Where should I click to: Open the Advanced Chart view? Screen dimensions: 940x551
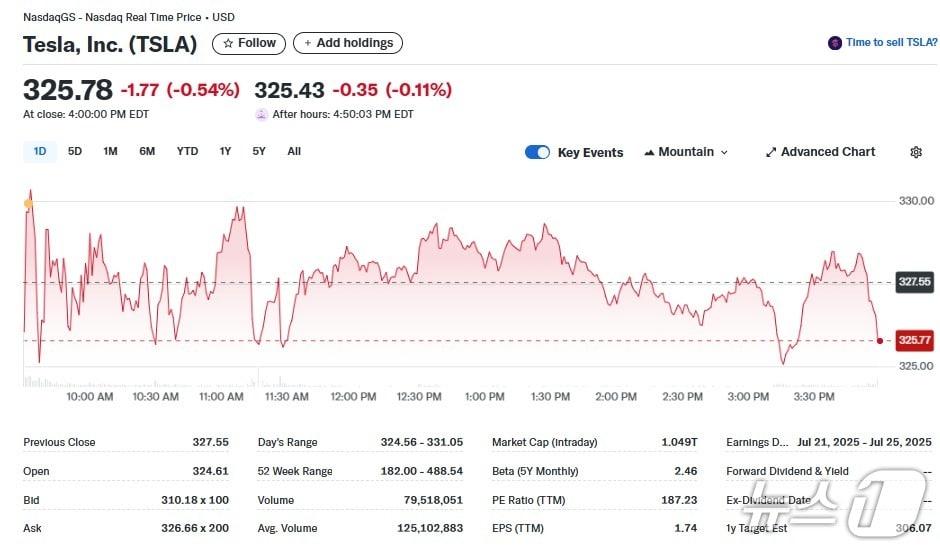coord(820,152)
